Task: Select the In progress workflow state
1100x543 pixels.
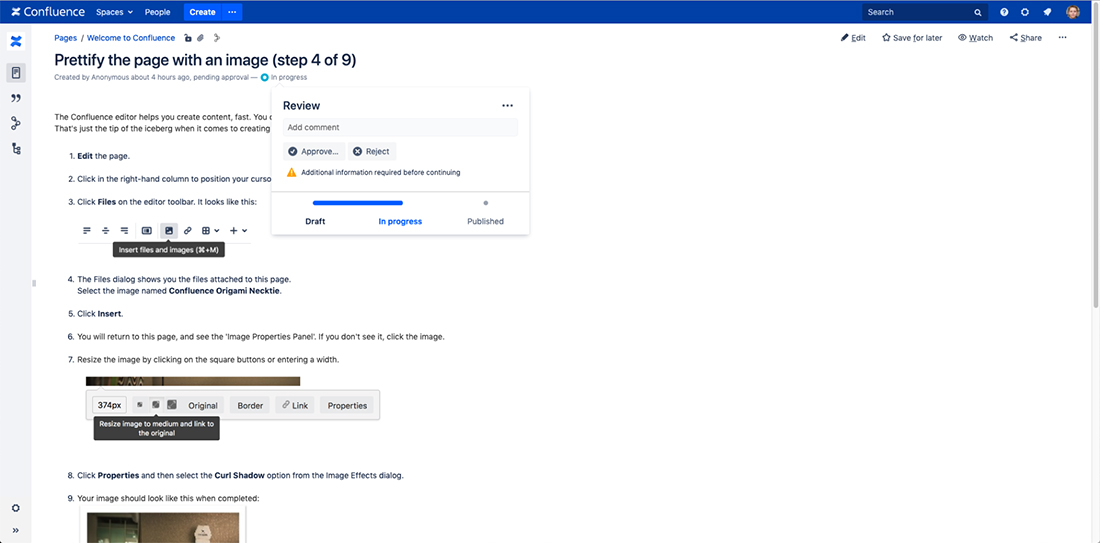Action: pyautogui.click(x=400, y=222)
